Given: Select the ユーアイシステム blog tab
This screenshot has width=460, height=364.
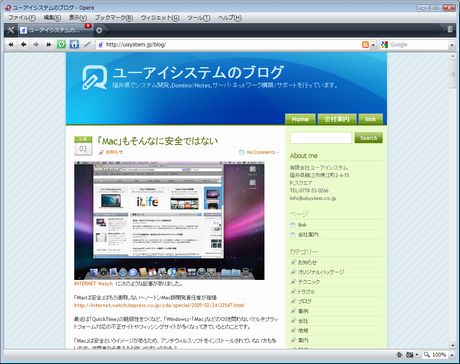Looking at the screenshot, I should [55, 30].
